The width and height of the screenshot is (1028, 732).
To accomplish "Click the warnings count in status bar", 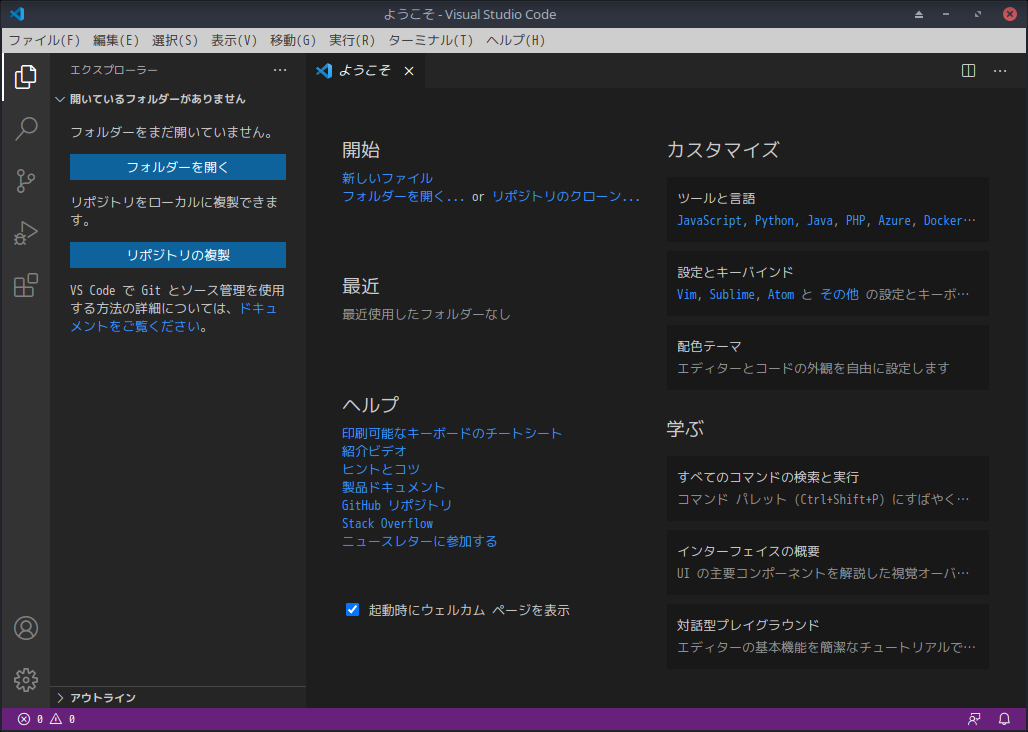I will click(62, 719).
